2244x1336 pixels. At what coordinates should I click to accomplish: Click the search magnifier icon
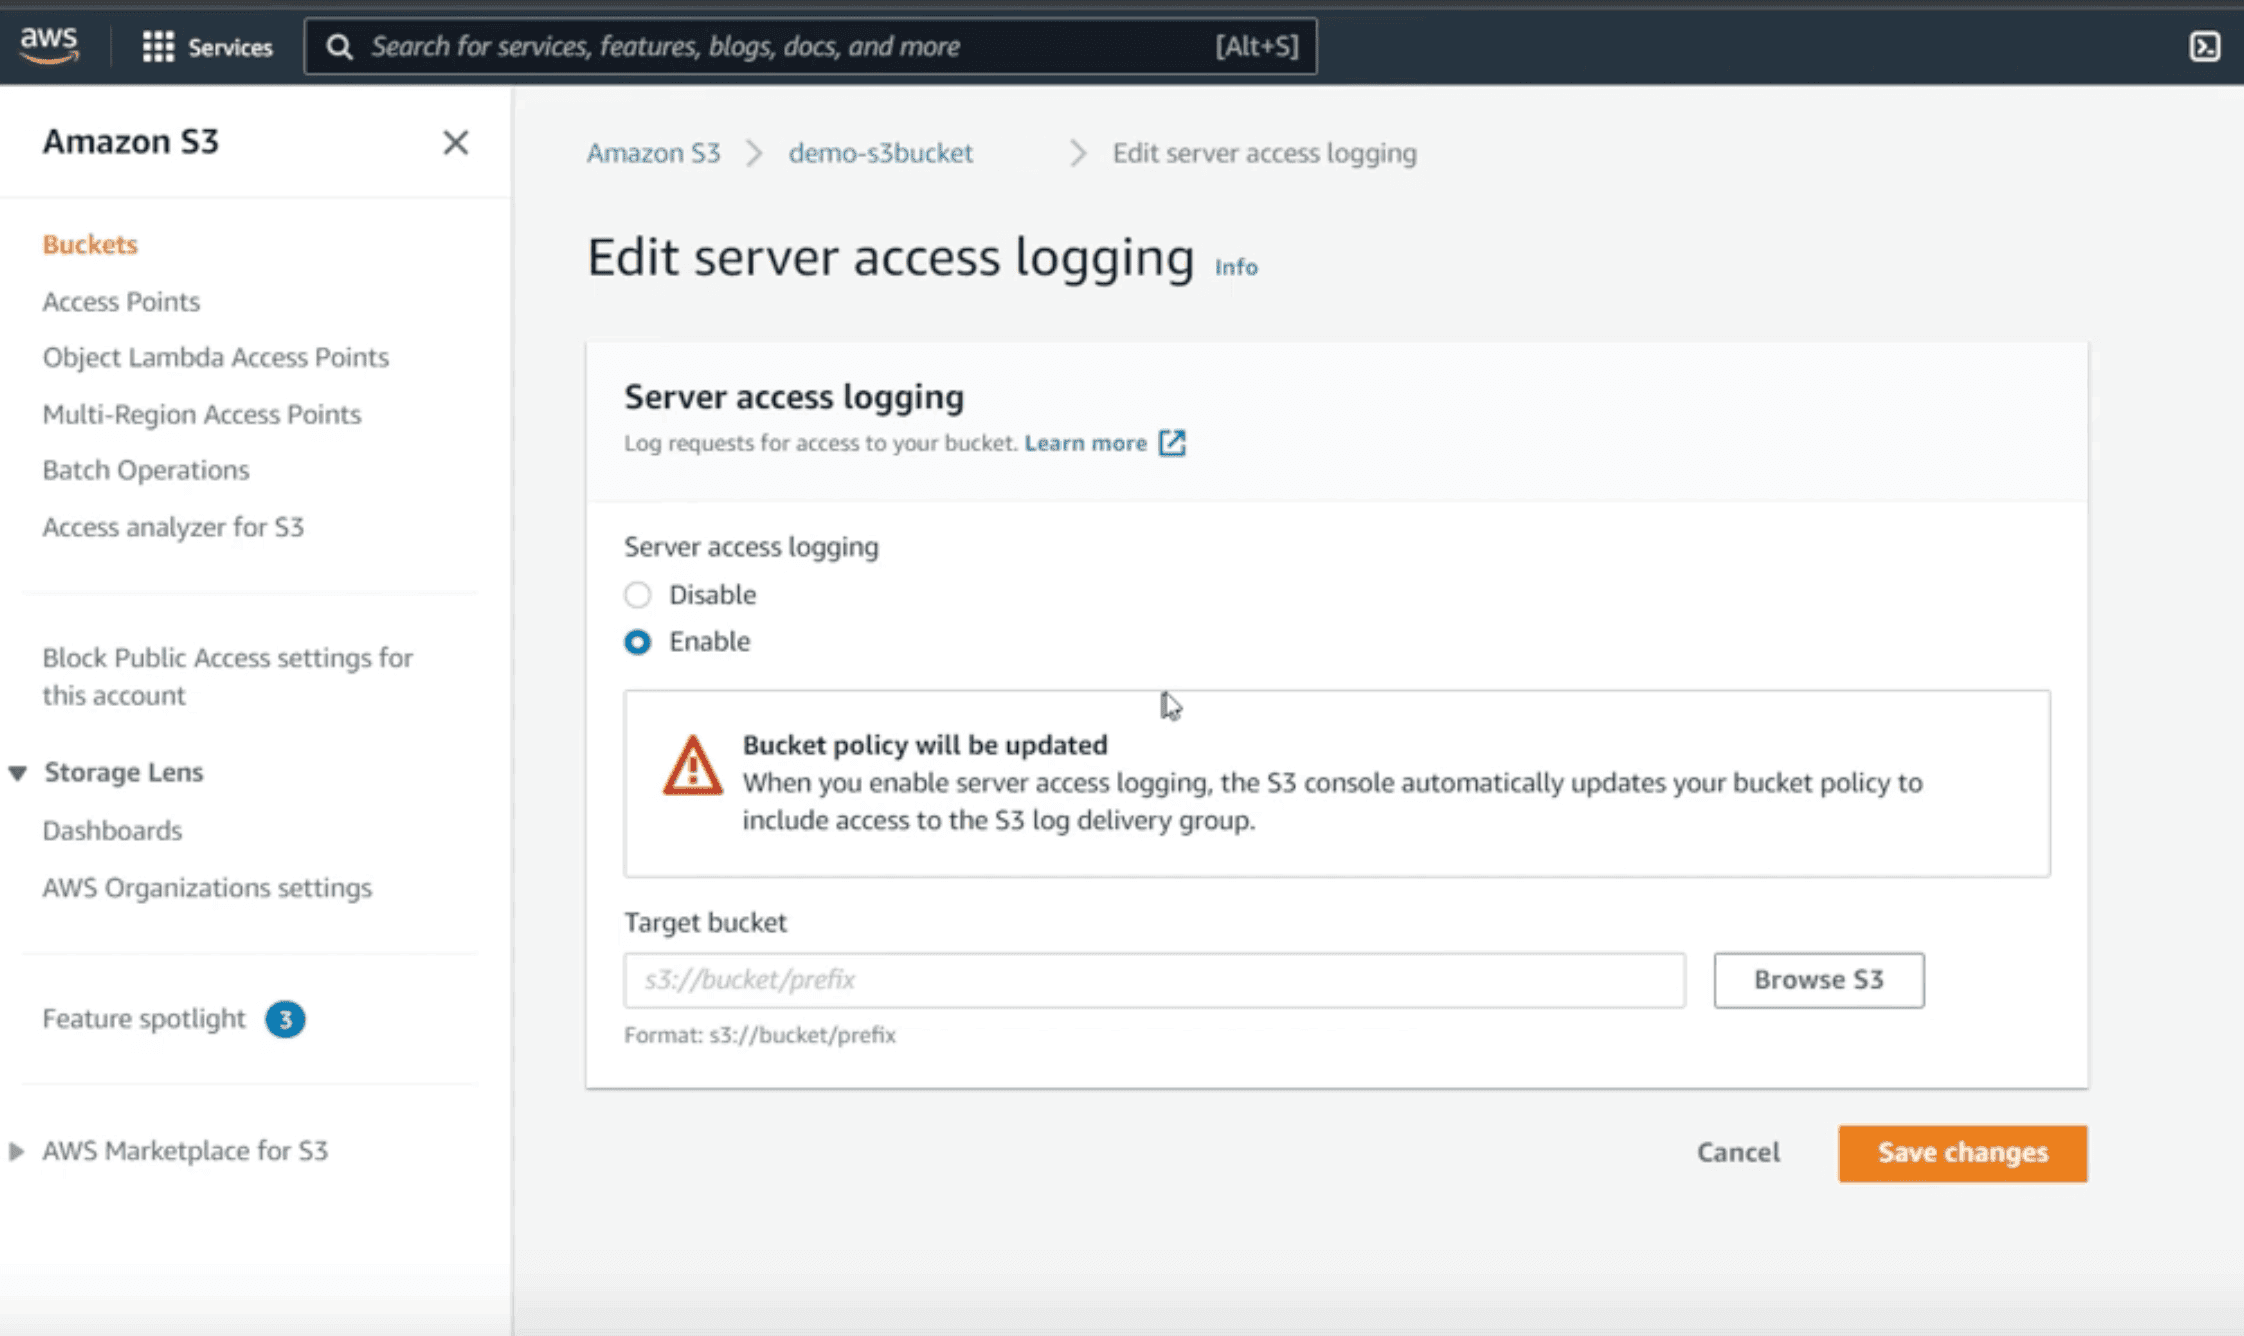click(x=339, y=46)
